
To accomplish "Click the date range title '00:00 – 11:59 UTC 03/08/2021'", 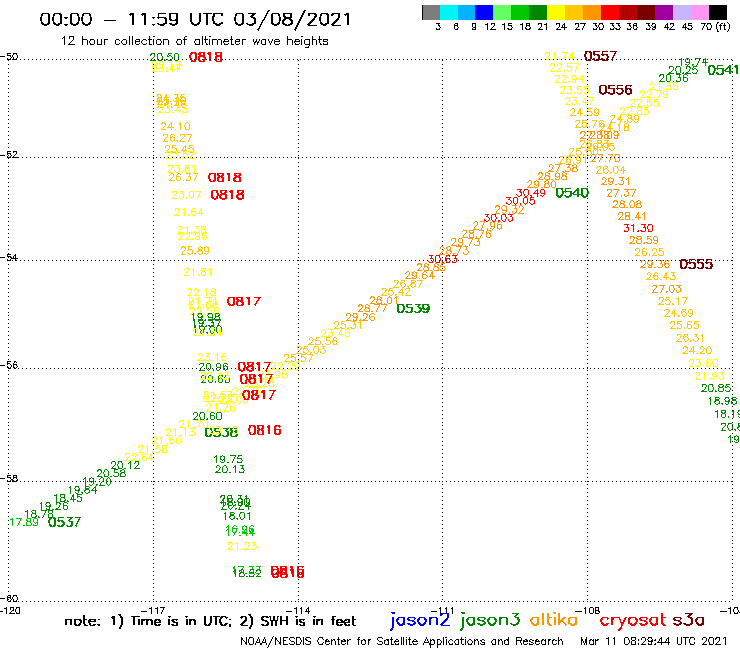I will [195, 19].
